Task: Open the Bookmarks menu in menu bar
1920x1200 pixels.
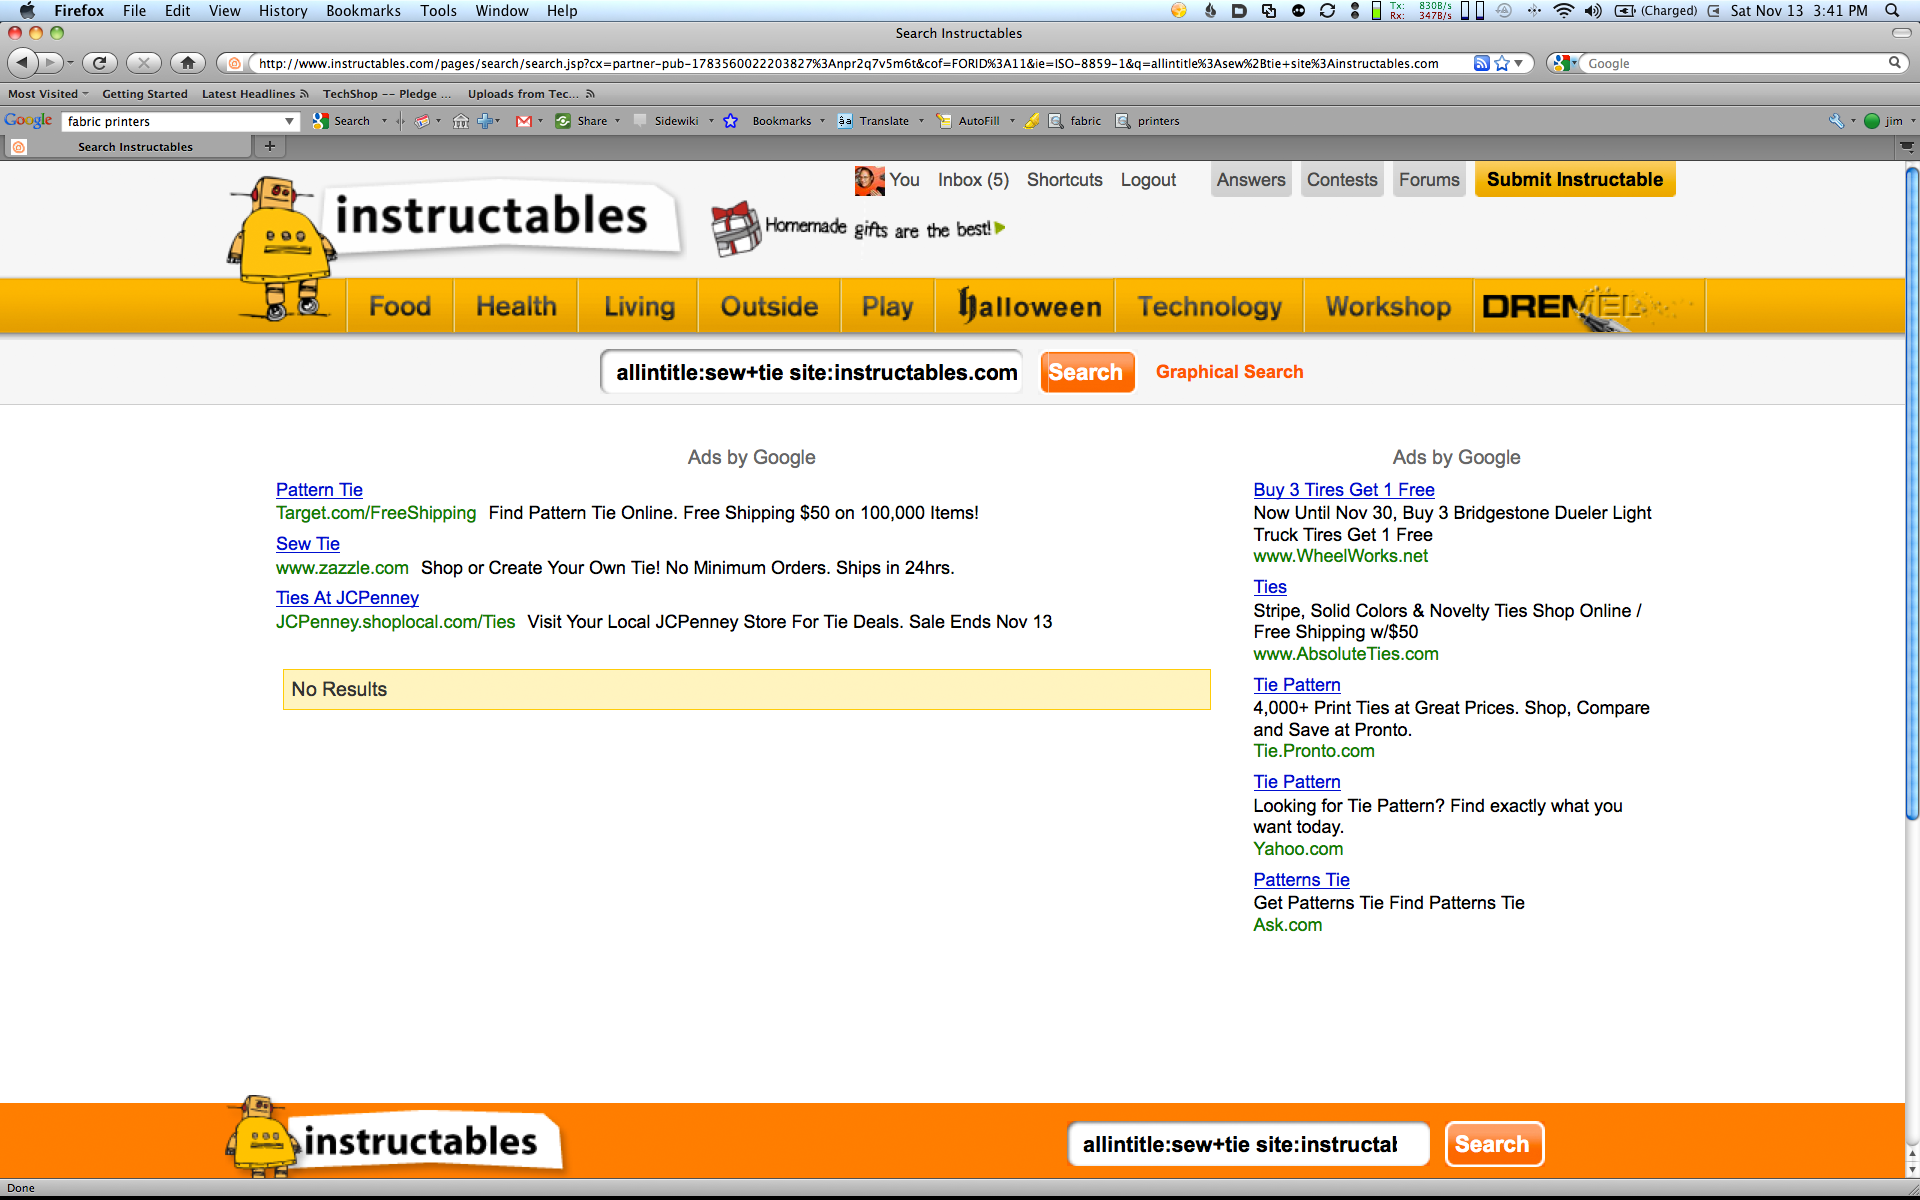Action: click(363, 11)
